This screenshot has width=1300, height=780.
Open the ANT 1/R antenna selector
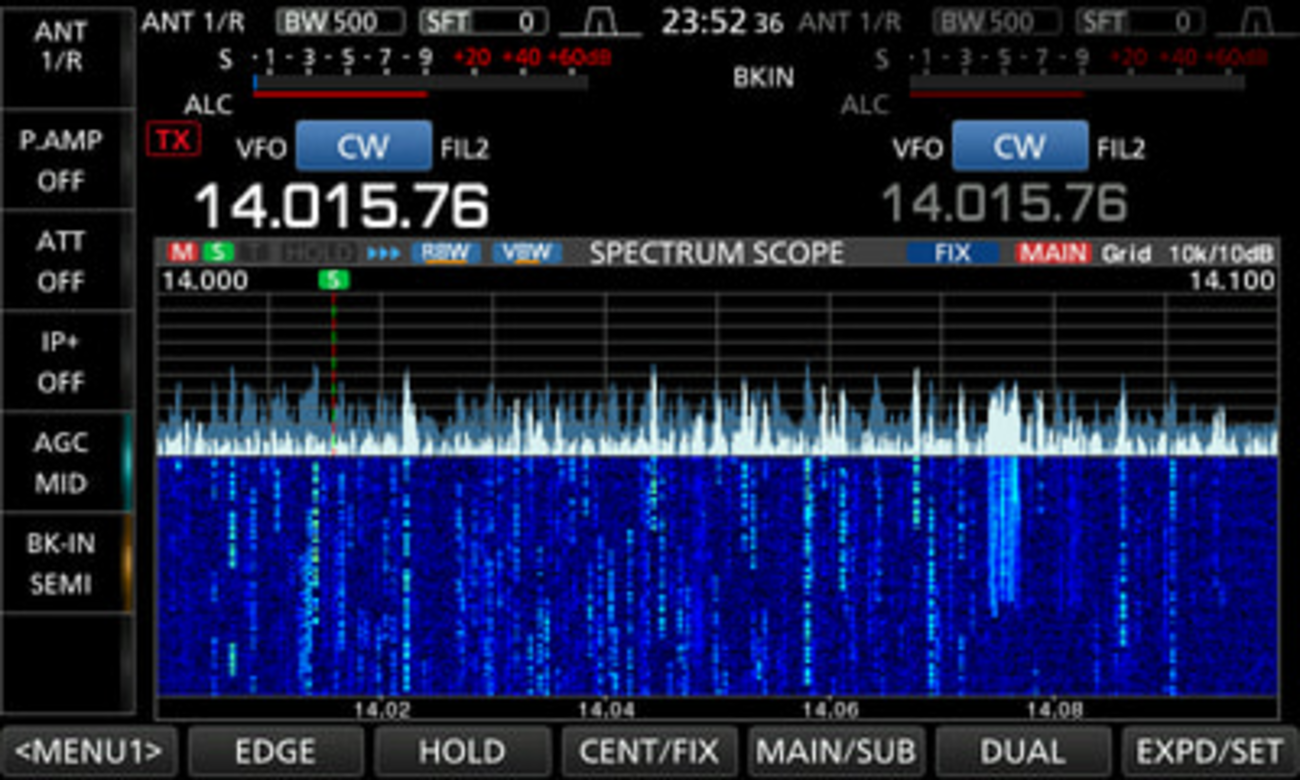click(x=66, y=57)
